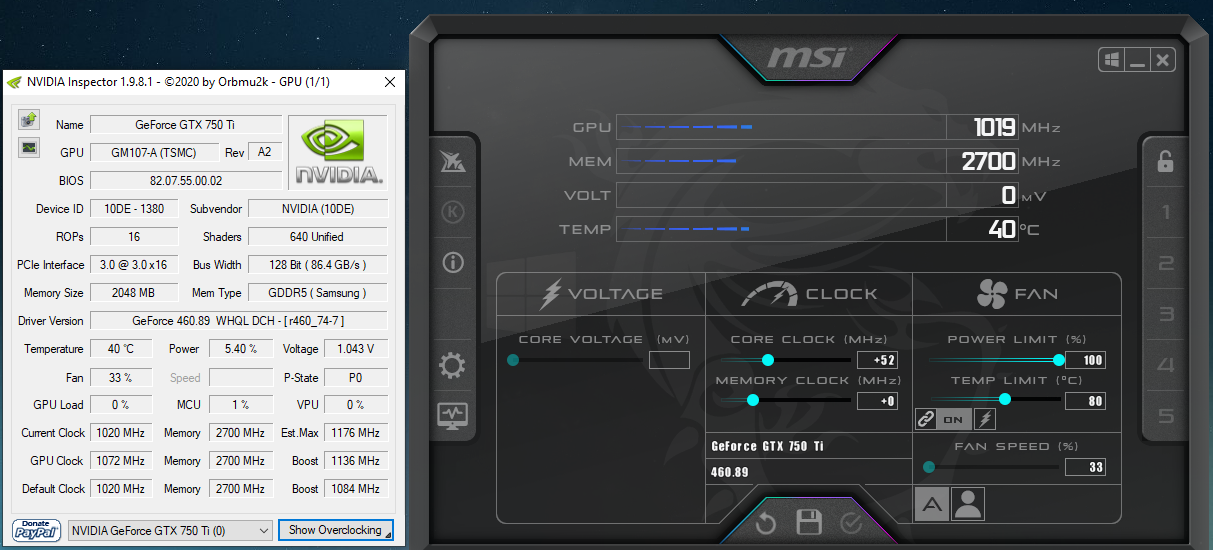Adjust the Core Clock slider handle
This screenshot has width=1213, height=550.
click(x=768, y=360)
